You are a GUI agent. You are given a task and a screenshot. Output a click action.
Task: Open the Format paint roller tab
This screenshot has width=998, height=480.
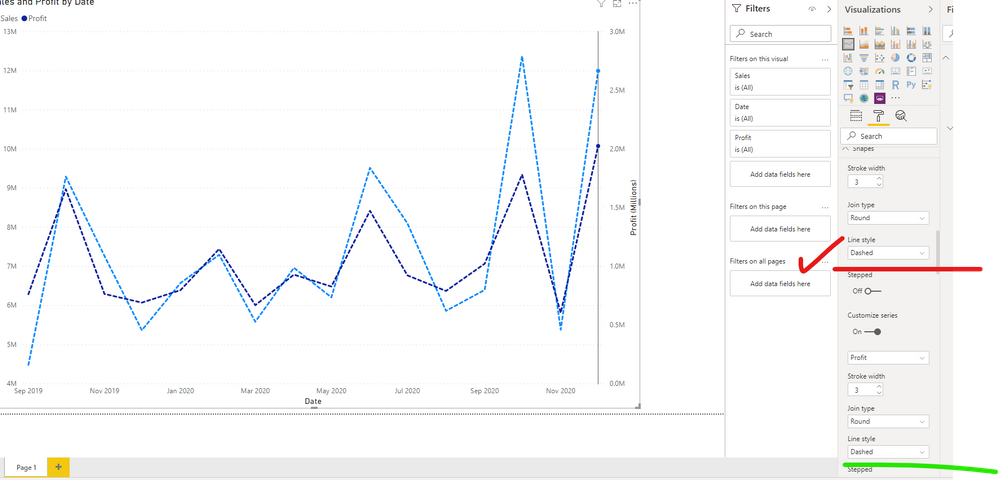pyautogui.click(x=878, y=116)
